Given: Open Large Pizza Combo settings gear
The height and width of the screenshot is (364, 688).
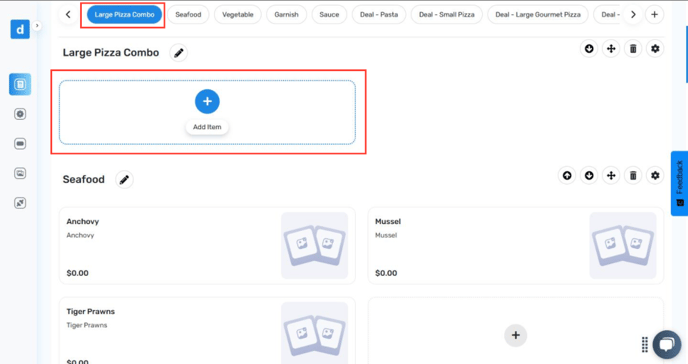Looking at the screenshot, I should point(655,49).
